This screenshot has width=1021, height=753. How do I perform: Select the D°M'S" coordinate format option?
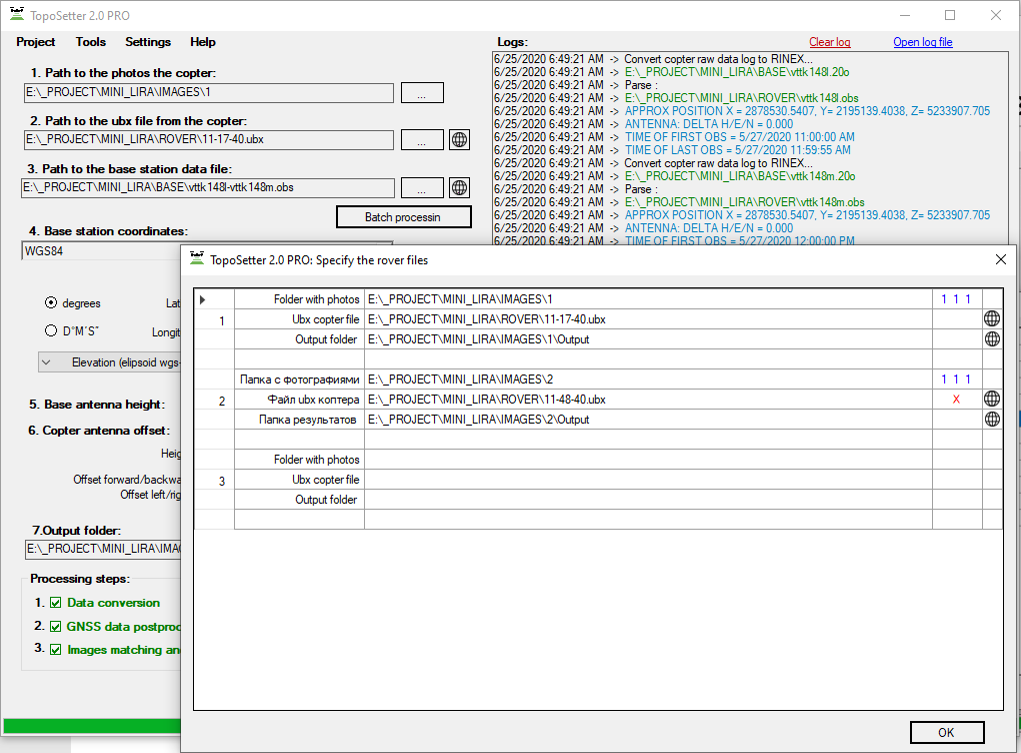coord(50,331)
